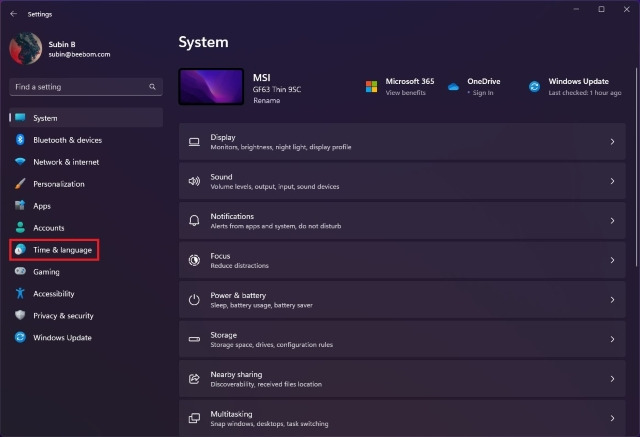Click the Personalization paintbrush icon
Image resolution: width=640 pixels, height=437 pixels.
point(20,184)
